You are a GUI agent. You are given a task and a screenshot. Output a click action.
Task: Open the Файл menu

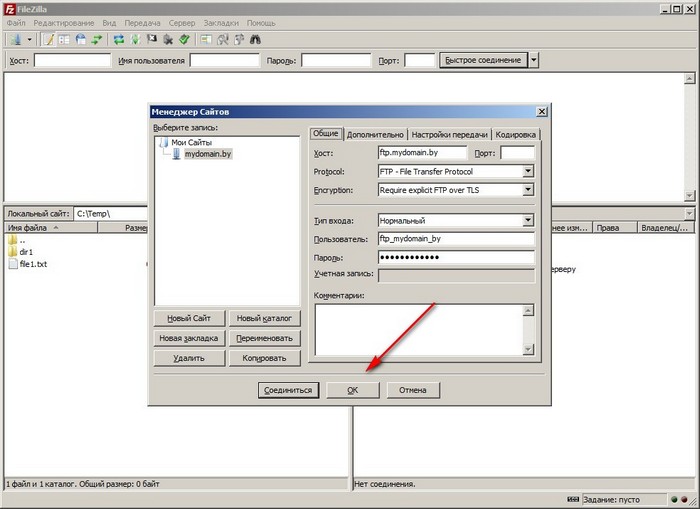(x=16, y=23)
